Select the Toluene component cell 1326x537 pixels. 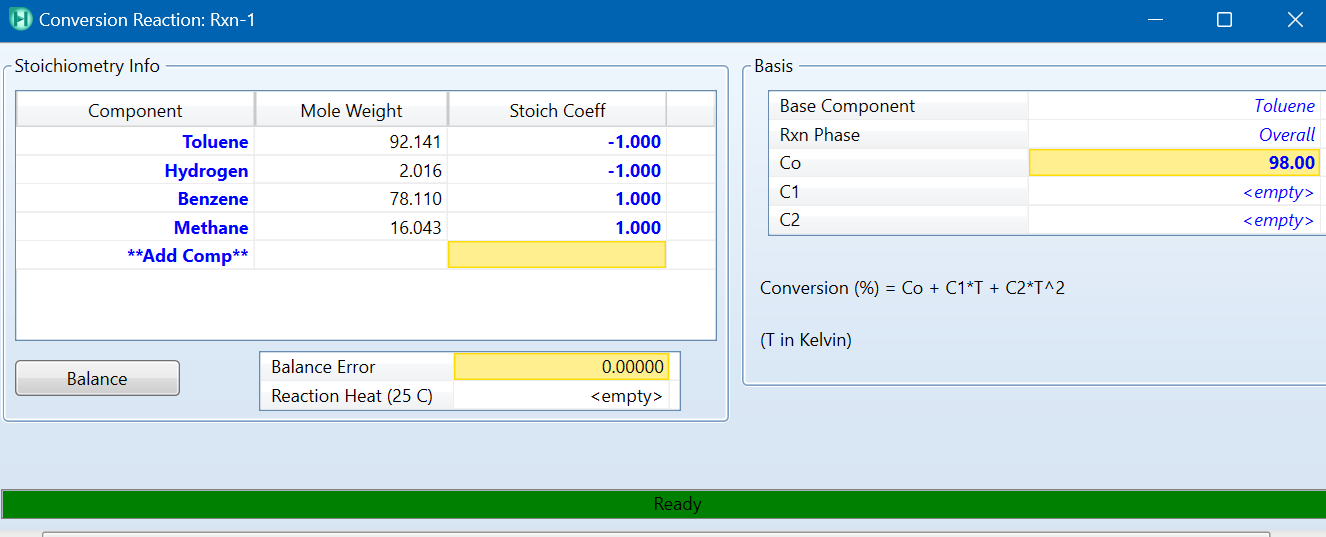(x=136, y=142)
